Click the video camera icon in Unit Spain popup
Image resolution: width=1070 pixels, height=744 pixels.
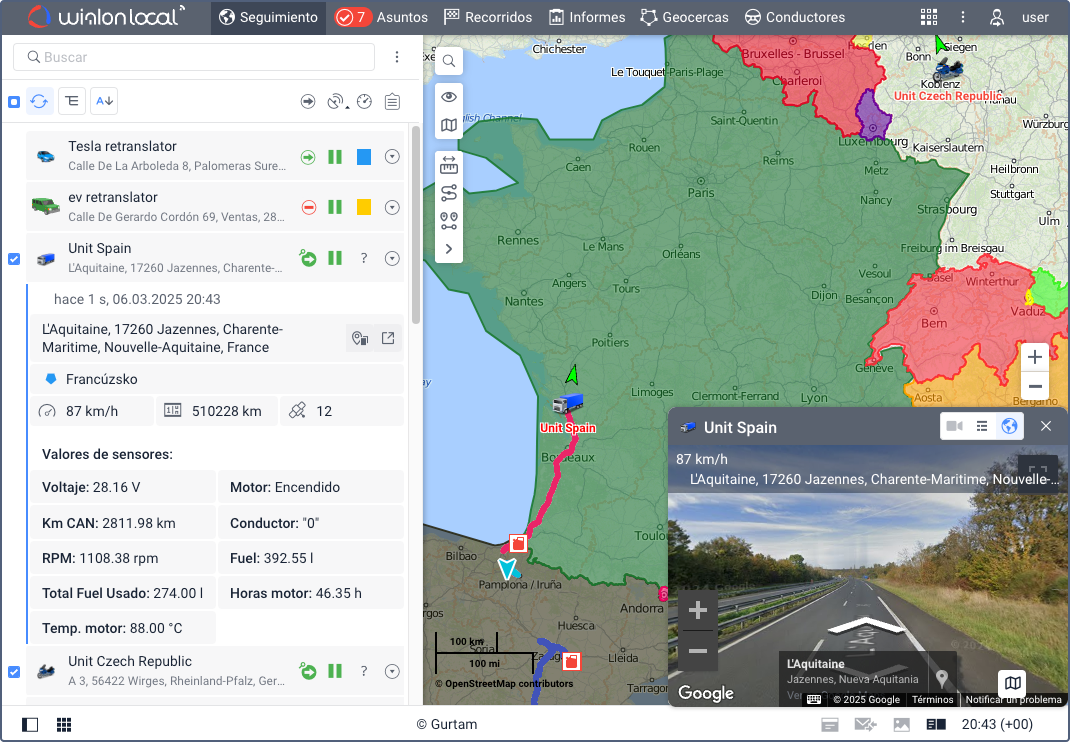954,427
